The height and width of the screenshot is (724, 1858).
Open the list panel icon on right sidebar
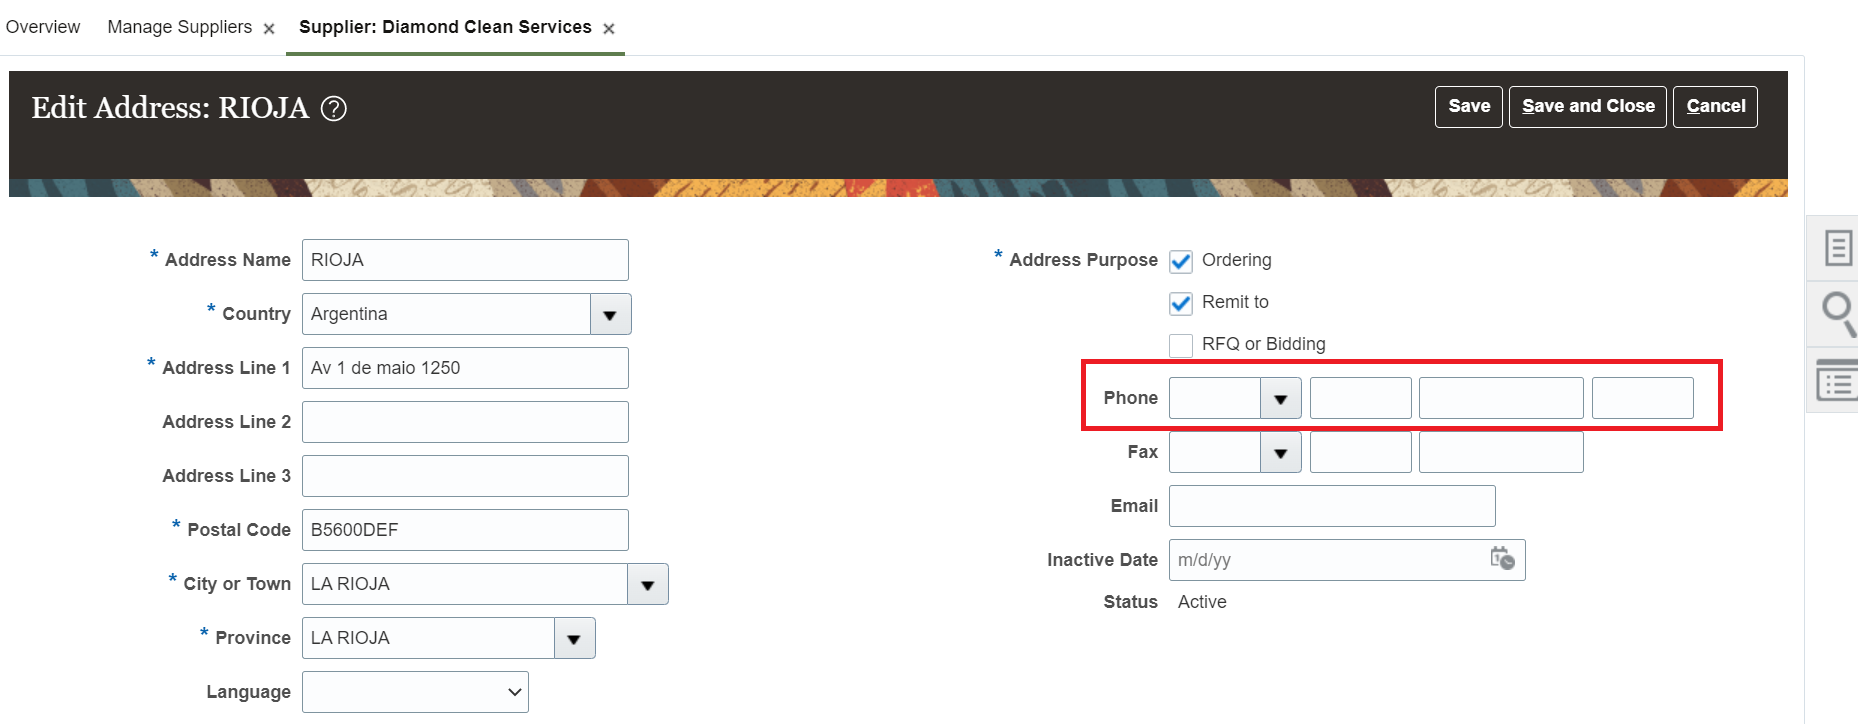(1837, 381)
